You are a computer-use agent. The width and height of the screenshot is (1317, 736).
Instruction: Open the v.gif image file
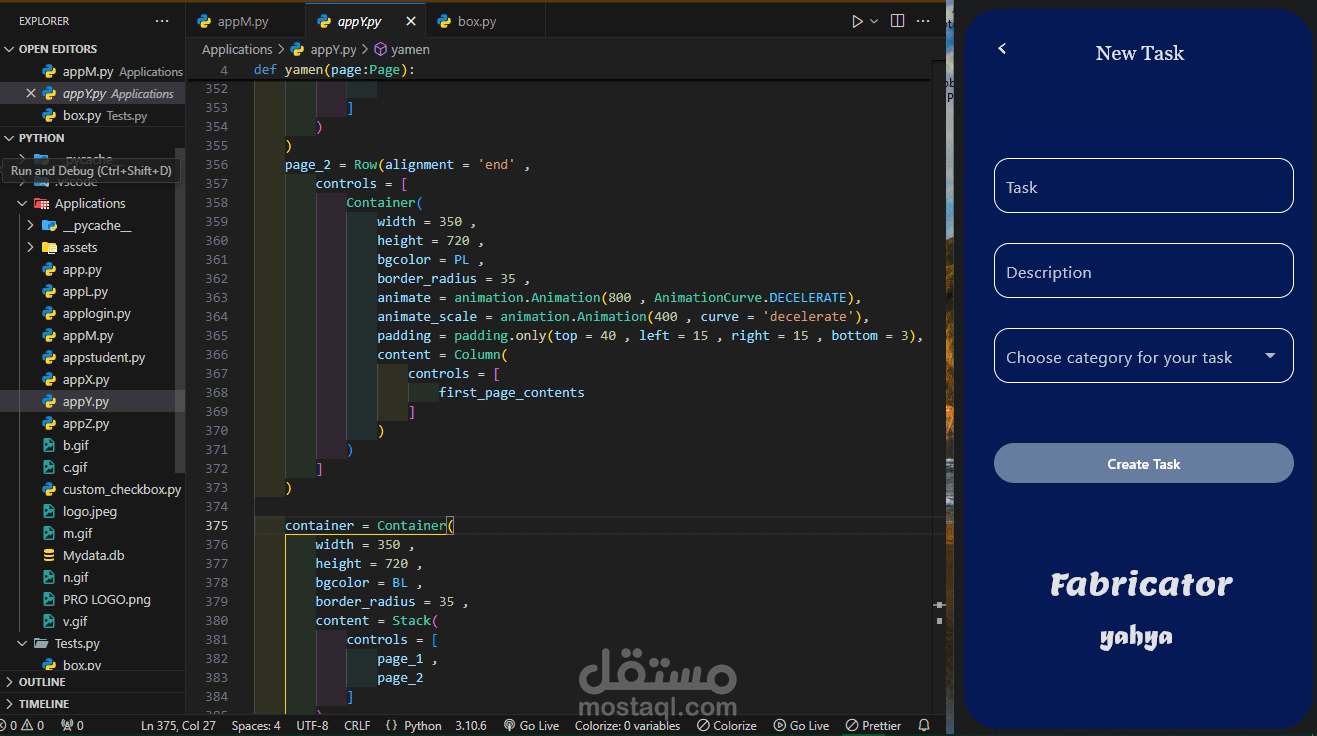coord(75,622)
